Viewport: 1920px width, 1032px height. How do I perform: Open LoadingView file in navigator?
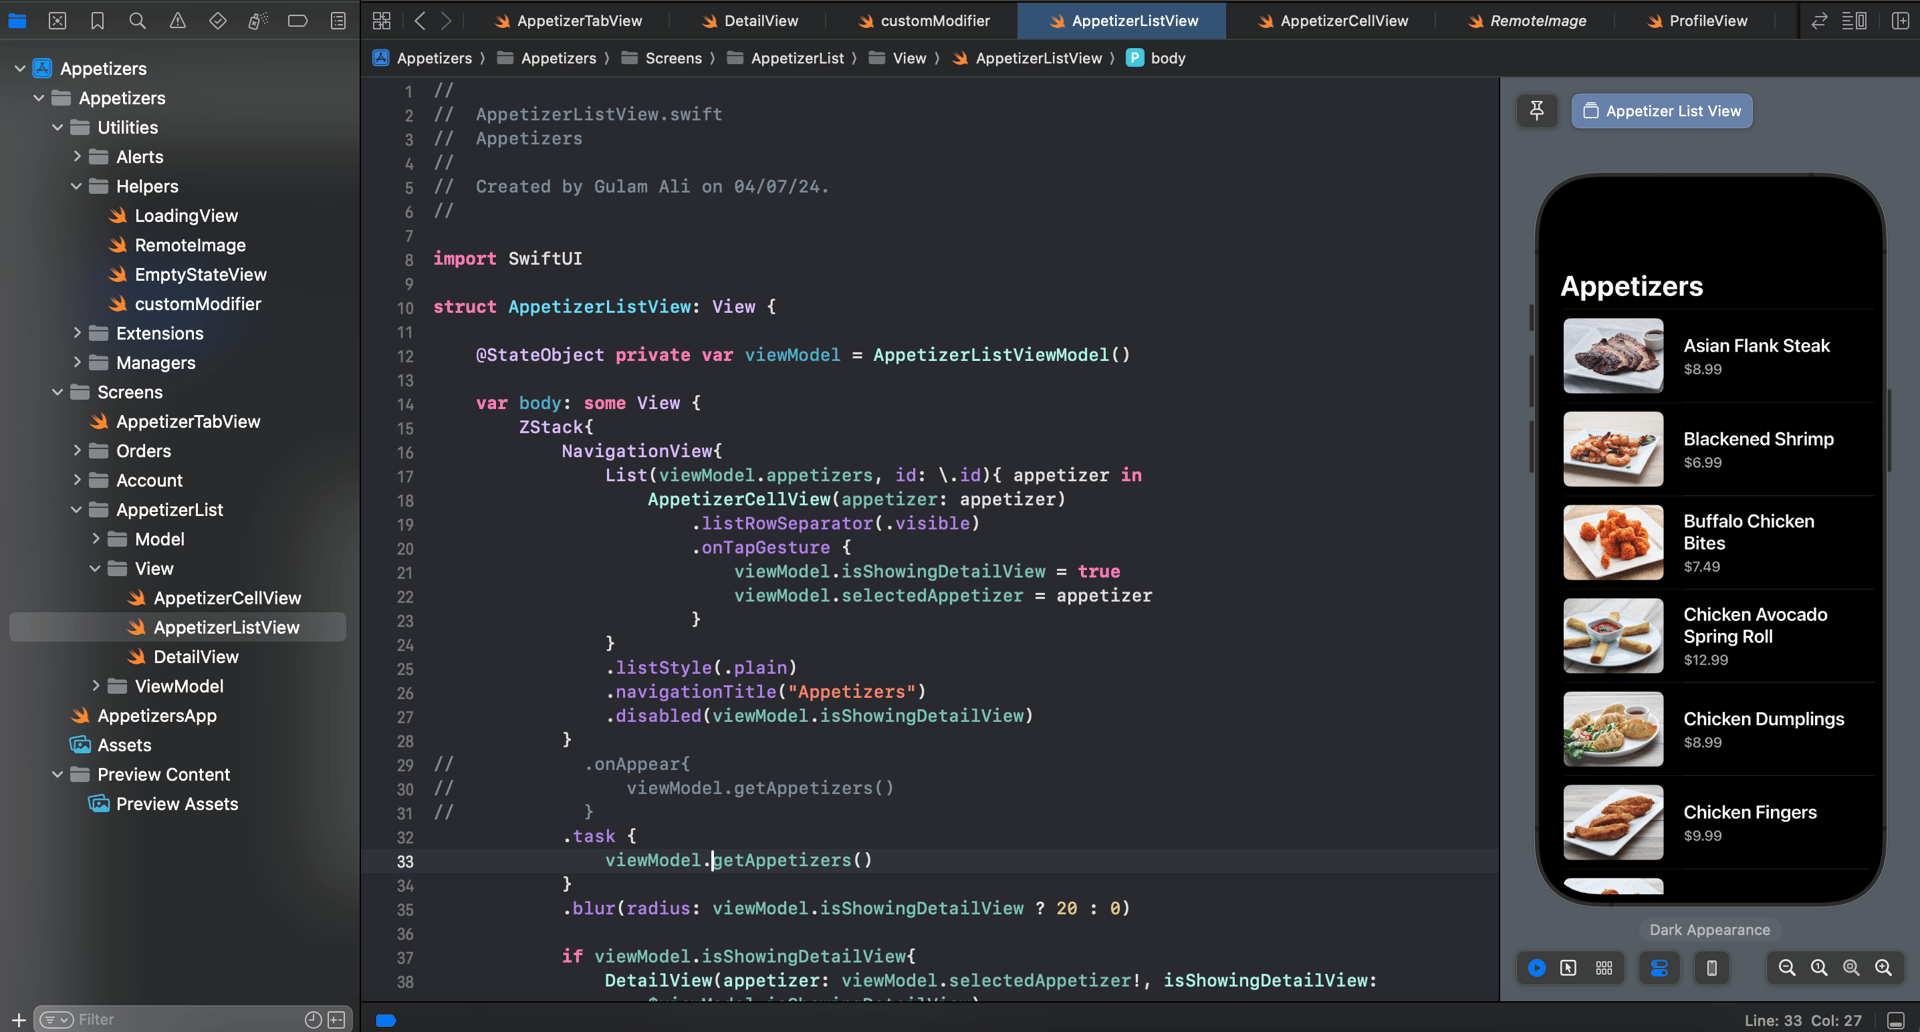(x=186, y=215)
